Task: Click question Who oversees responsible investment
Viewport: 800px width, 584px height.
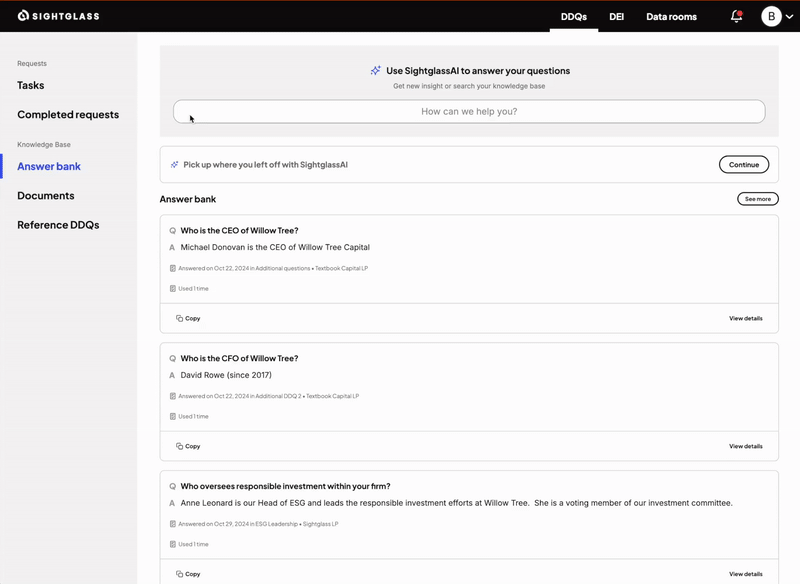Action: [285, 487]
